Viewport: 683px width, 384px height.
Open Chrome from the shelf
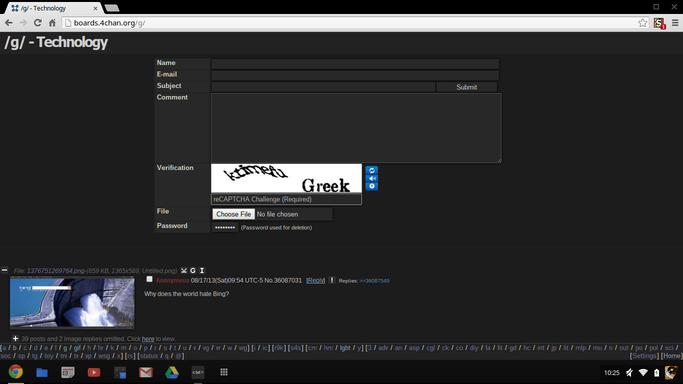[16, 372]
